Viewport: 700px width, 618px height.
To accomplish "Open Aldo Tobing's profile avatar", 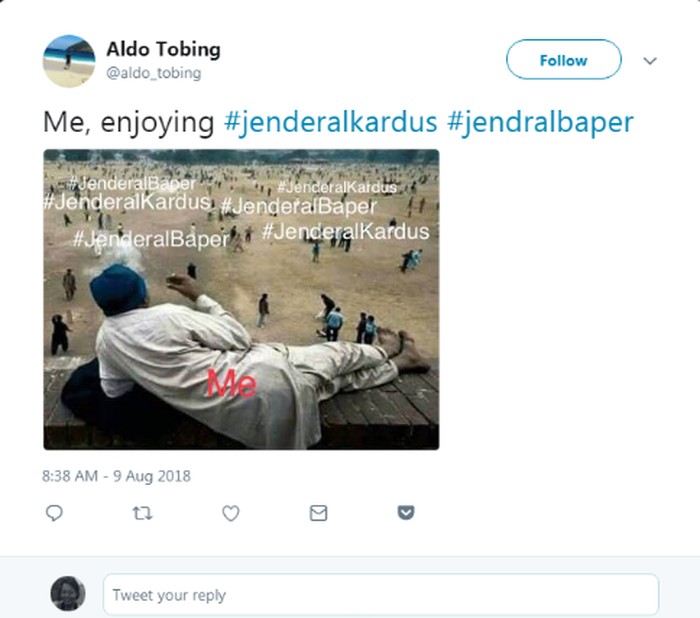I will tap(69, 61).
